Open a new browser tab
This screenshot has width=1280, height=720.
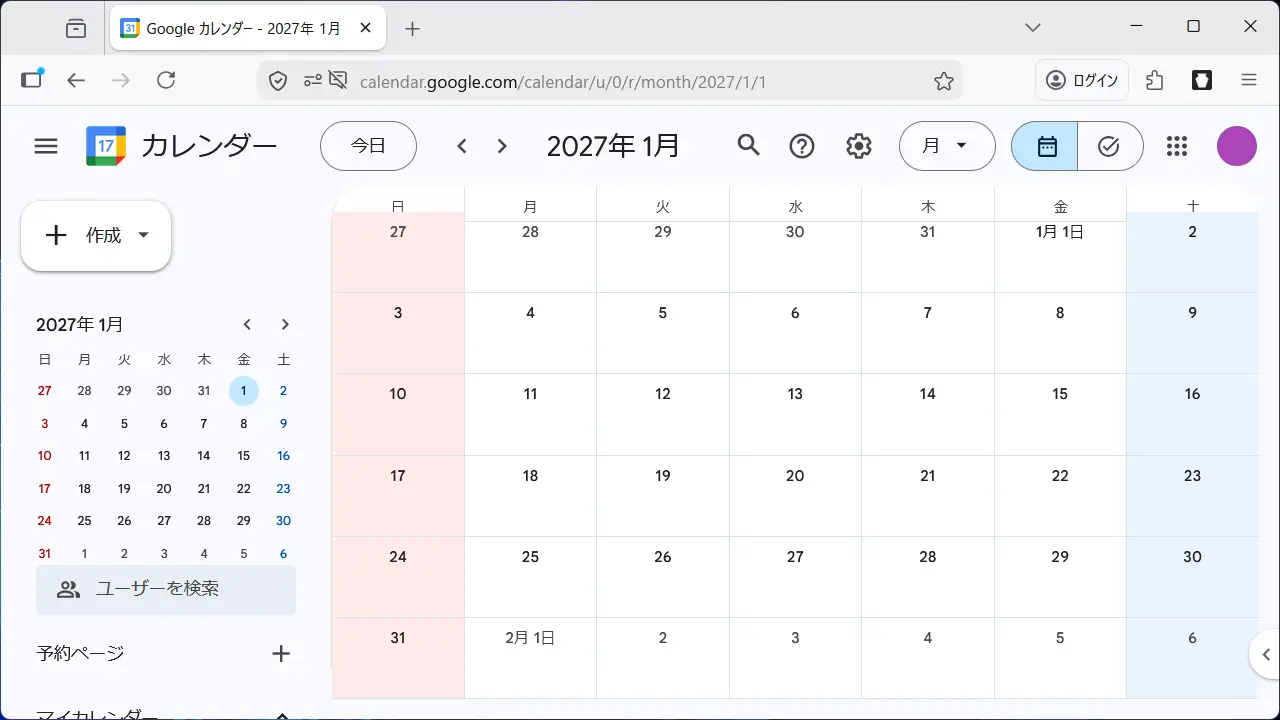click(412, 28)
